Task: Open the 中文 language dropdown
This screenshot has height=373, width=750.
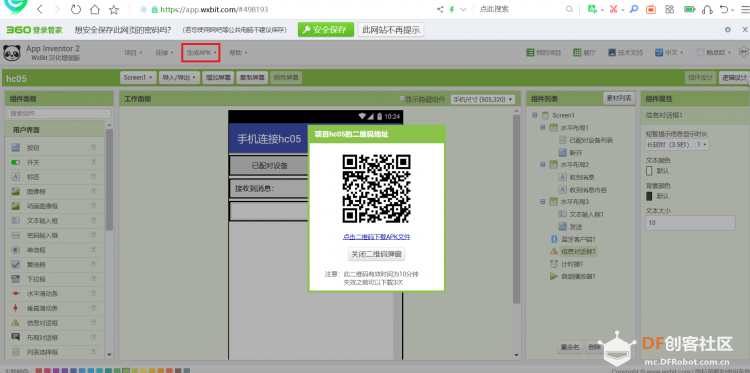Action: point(669,53)
